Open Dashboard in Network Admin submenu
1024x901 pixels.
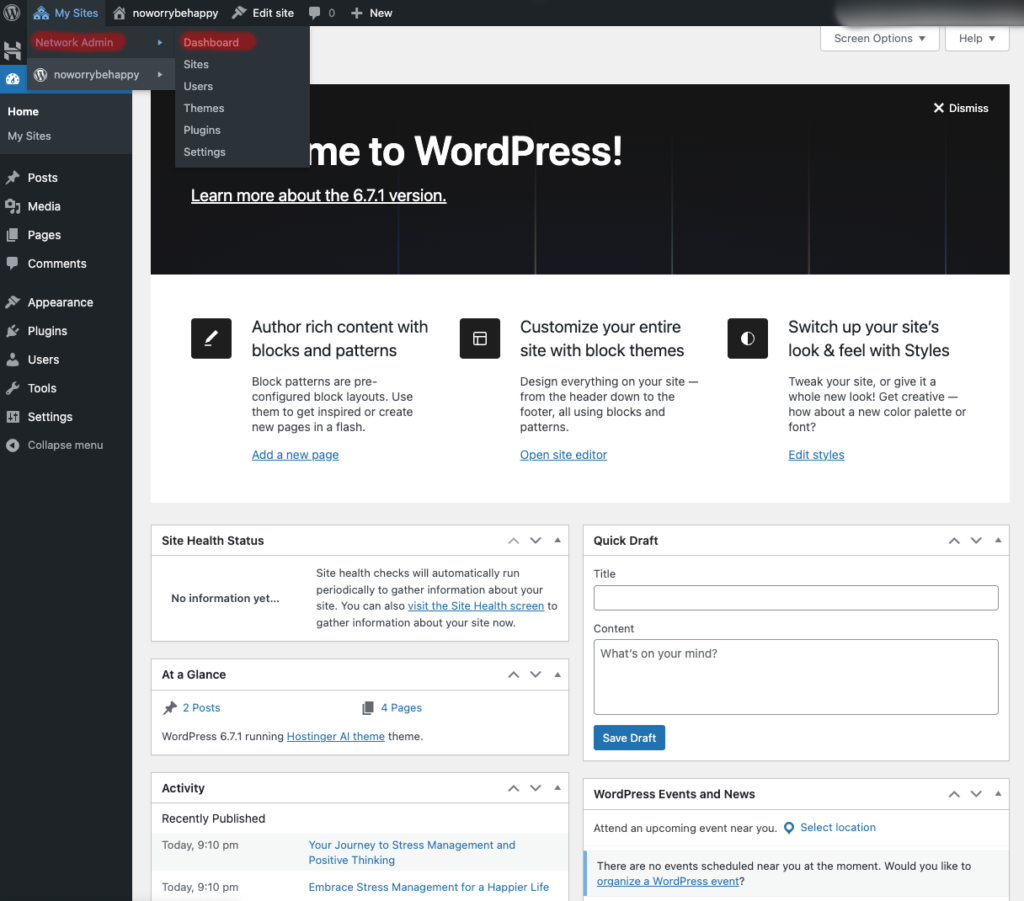pyautogui.click(x=211, y=42)
